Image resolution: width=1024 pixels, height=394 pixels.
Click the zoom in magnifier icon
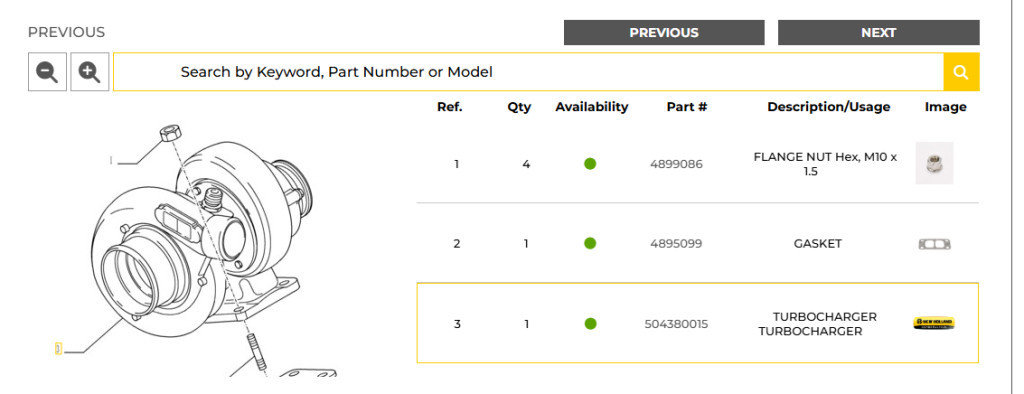click(89, 72)
